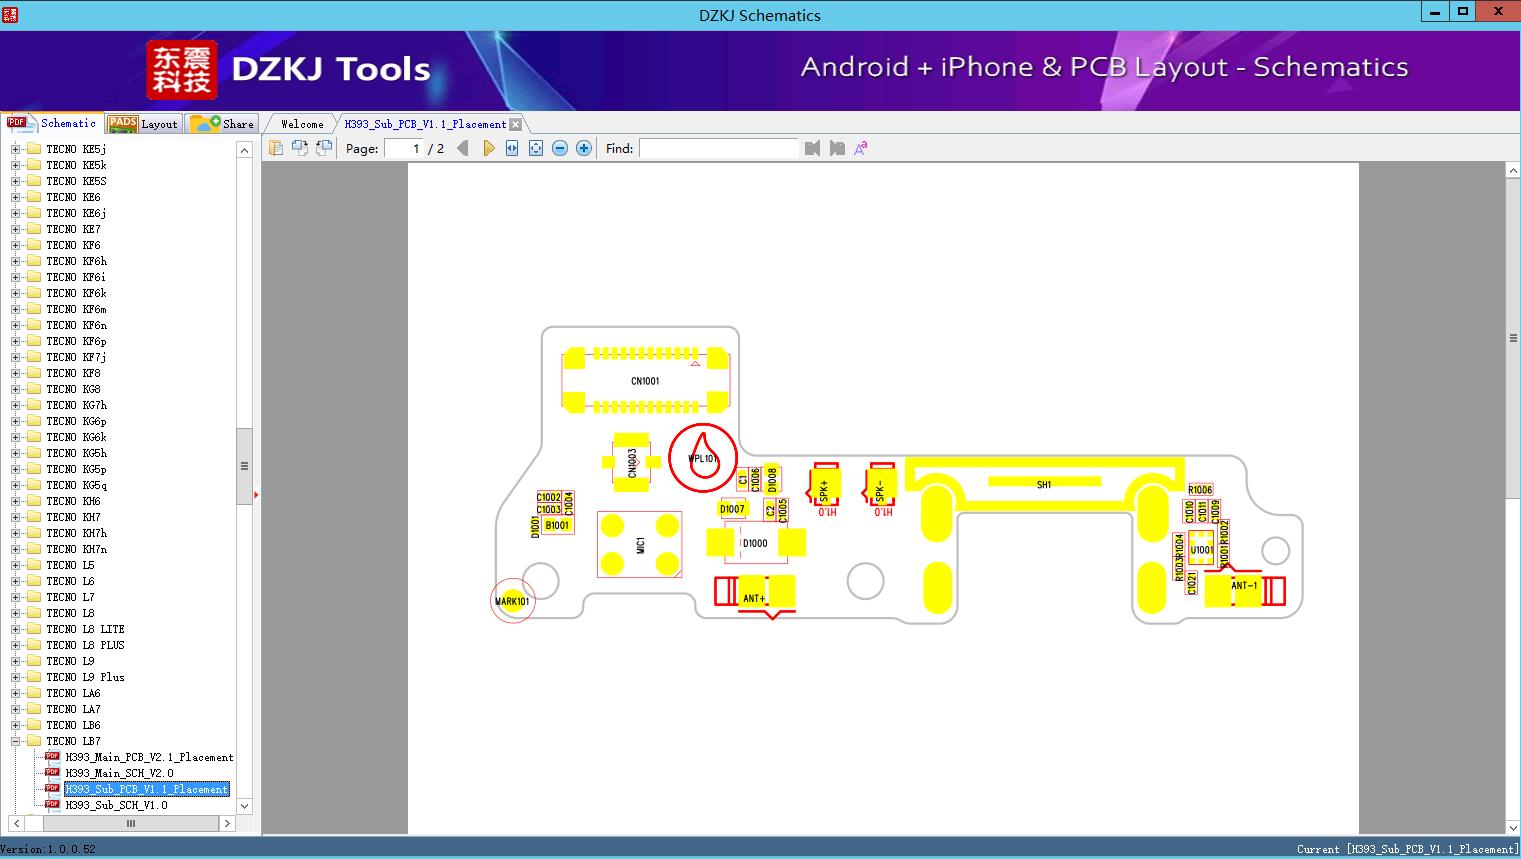Go to the next page arrow
Image resolution: width=1521 pixels, height=859 pixels.
(x=488, y=148)
